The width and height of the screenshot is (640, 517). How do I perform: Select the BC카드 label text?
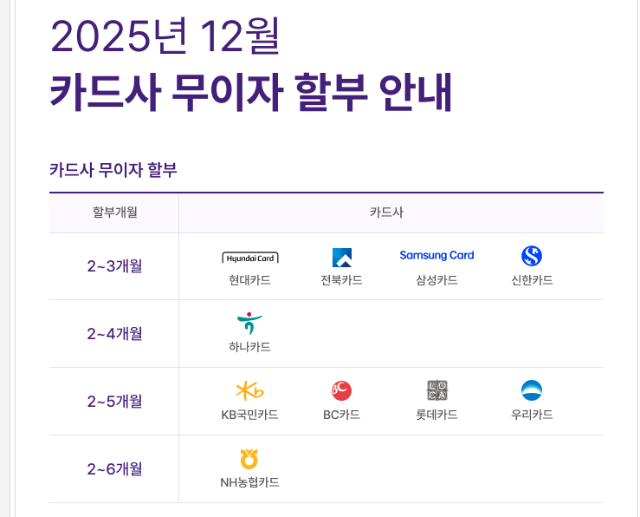click(x=342, y=415)
